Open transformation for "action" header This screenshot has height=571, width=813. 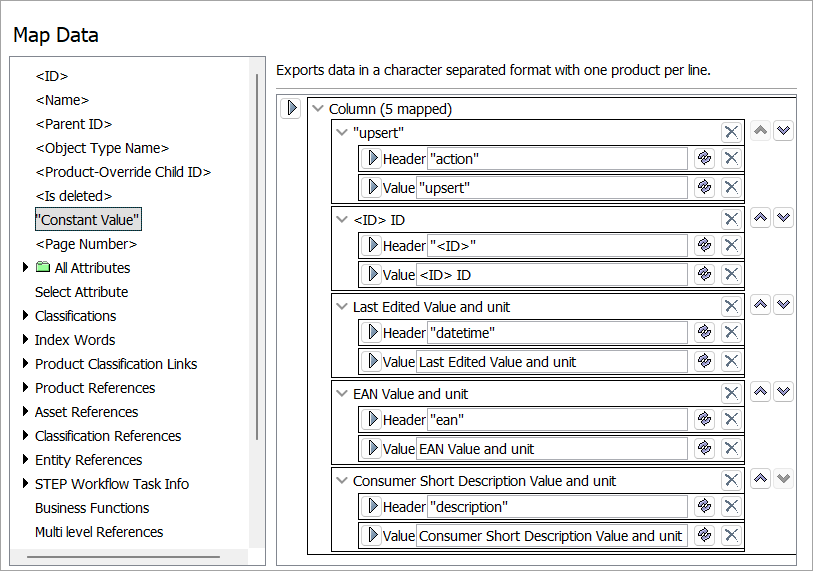coord(703,158)
